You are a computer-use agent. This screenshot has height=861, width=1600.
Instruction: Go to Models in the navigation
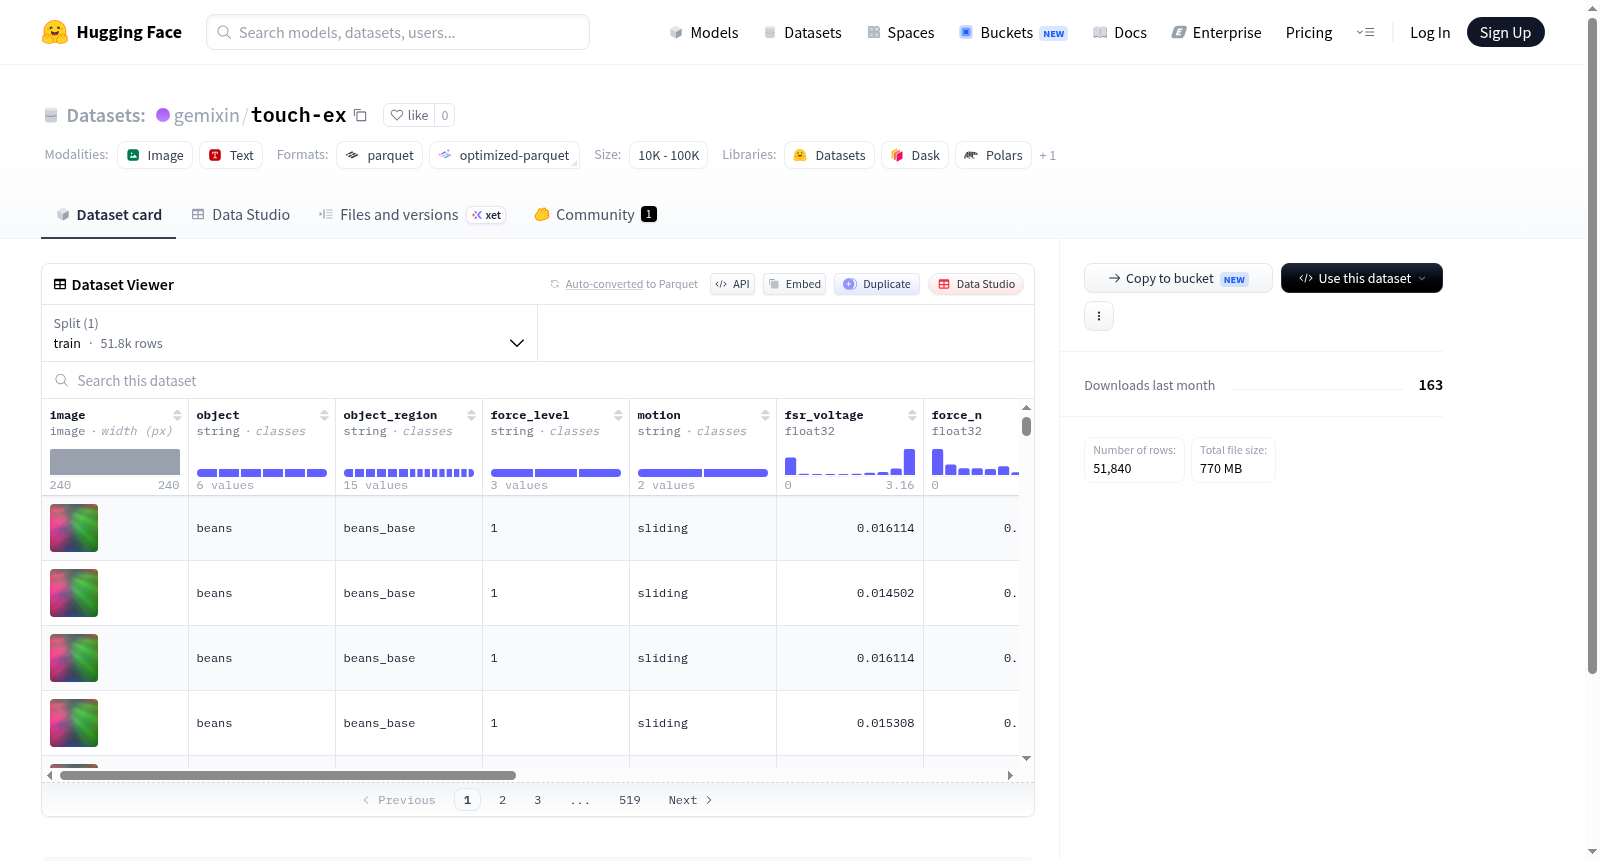704,32
